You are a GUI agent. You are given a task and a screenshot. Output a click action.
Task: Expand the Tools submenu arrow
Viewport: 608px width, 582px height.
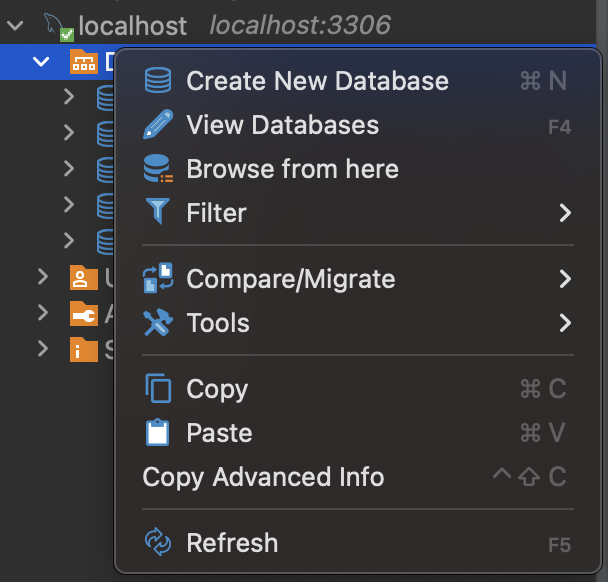565,323
